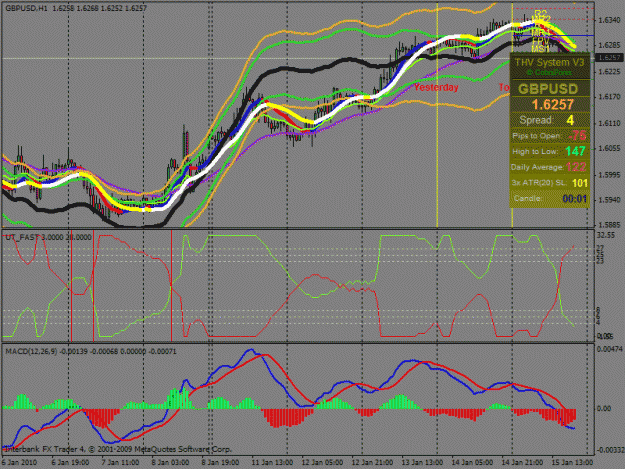Click the 8 Jan 03:00 time label
The image size is (625, 469).
tap(170, 463)
